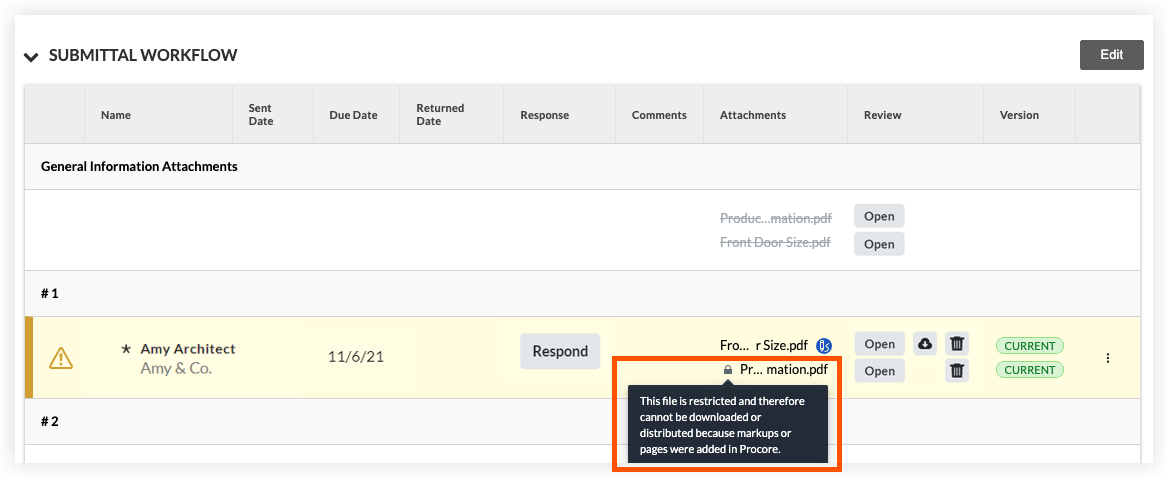Click the General Information Attachments row label

coord(139,166)
